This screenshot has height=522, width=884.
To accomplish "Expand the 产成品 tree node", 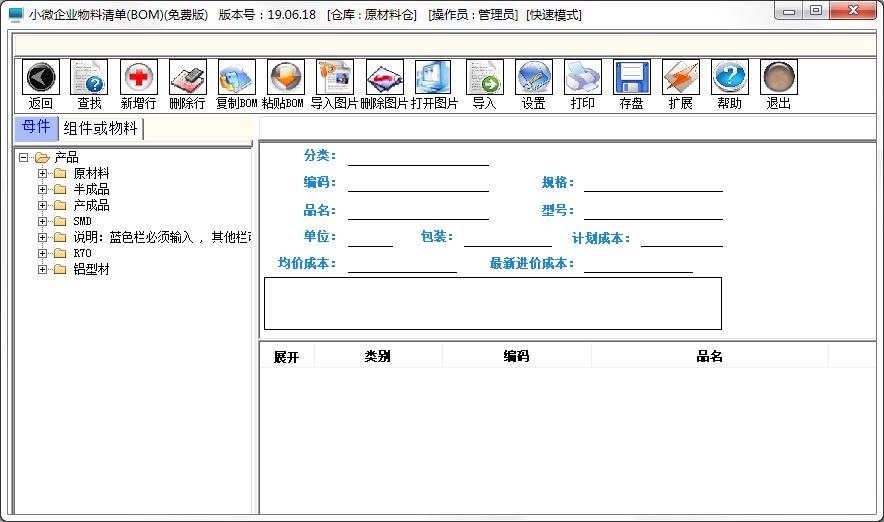I will pos(42,205).
